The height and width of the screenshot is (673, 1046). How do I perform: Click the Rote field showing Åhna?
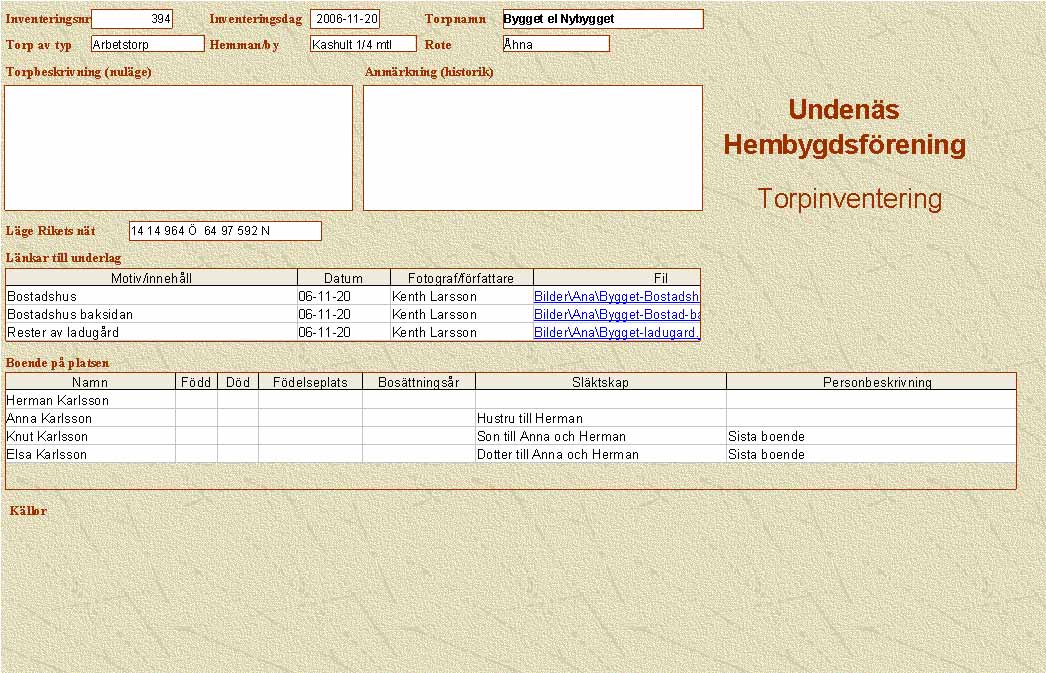tap(556, 44)
